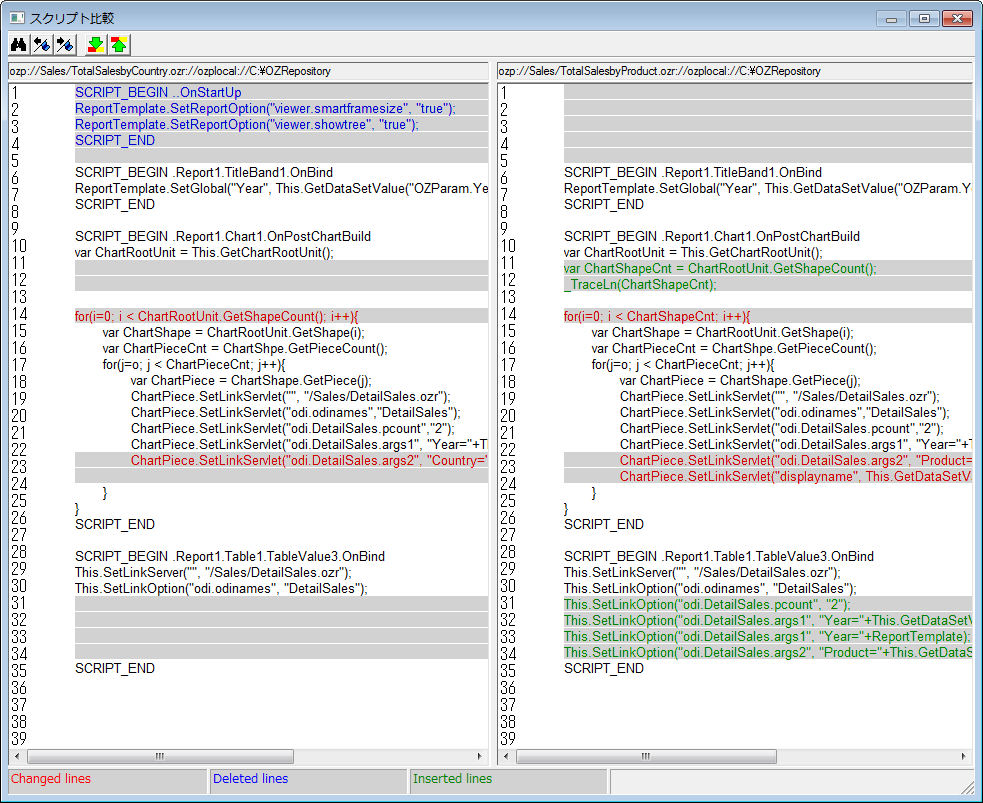The width and height of the screenshot is (983, 803).
Task: Click the green 'Inserted lines' legend label
Action: coord(452,779)
